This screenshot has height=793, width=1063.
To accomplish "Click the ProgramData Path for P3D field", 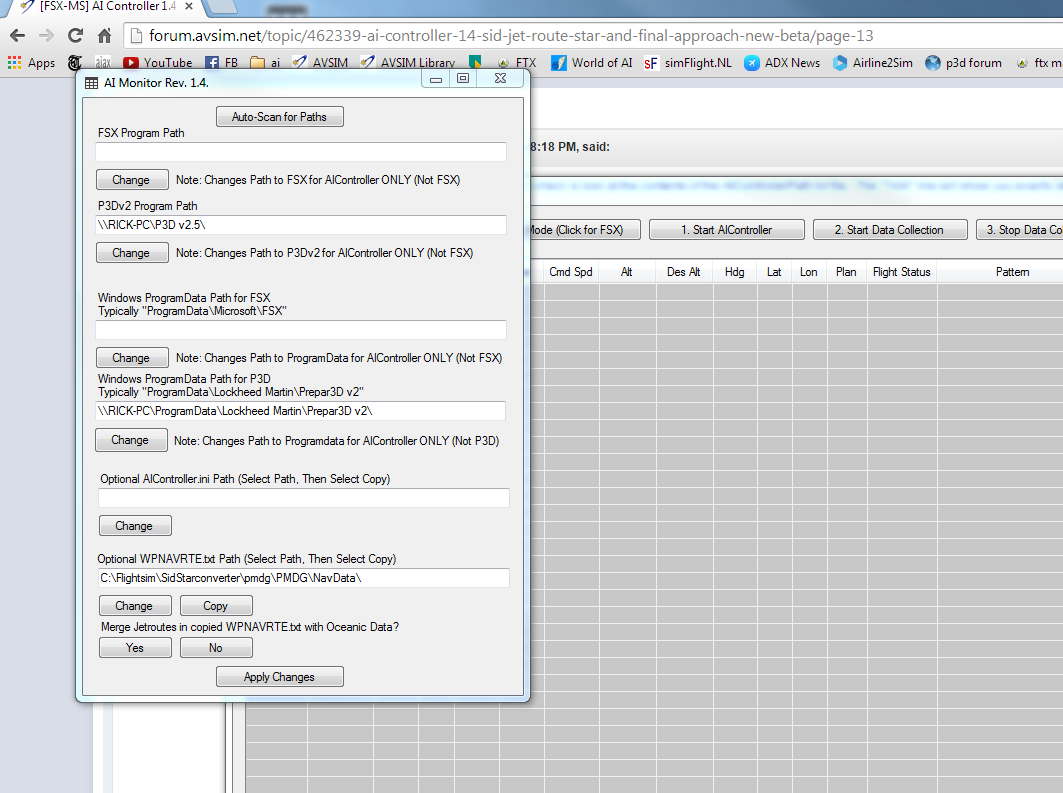I will pyautogui.click(x=300, y=411).
